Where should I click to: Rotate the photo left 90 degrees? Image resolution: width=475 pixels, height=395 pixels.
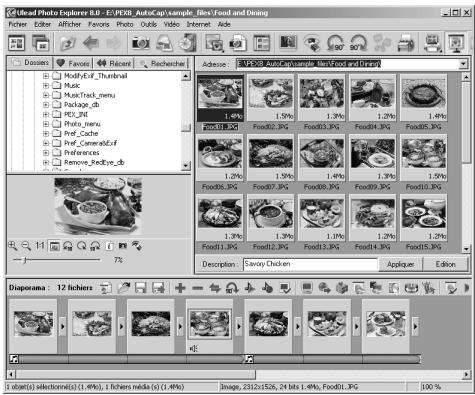(x=335, y=43)
